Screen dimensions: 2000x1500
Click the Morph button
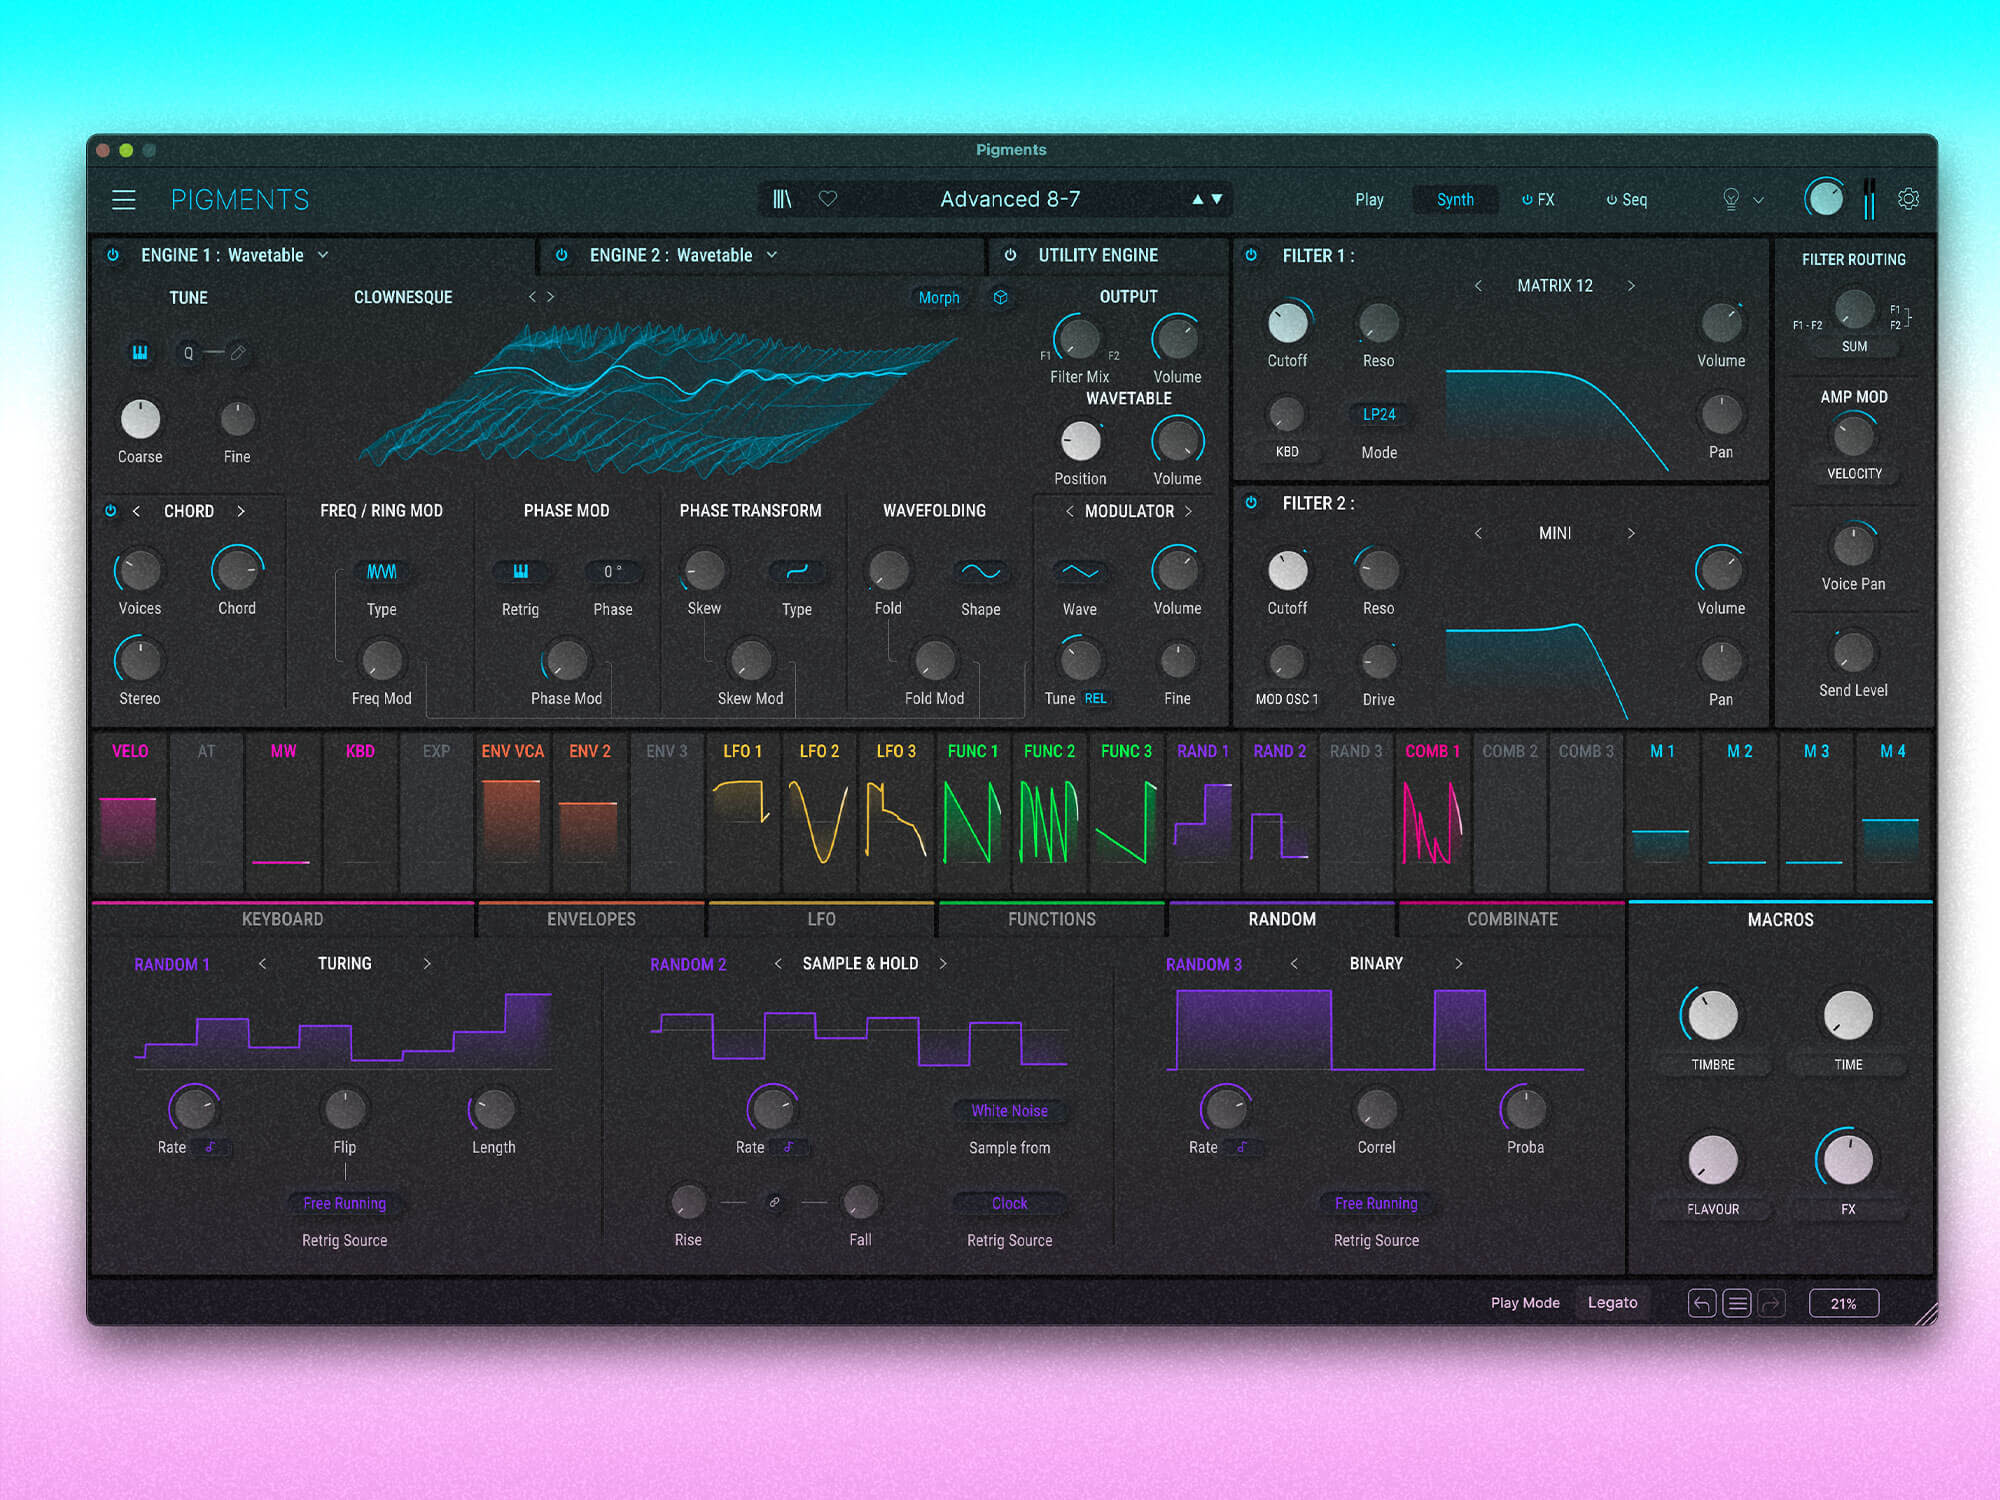tap(938, 297)
